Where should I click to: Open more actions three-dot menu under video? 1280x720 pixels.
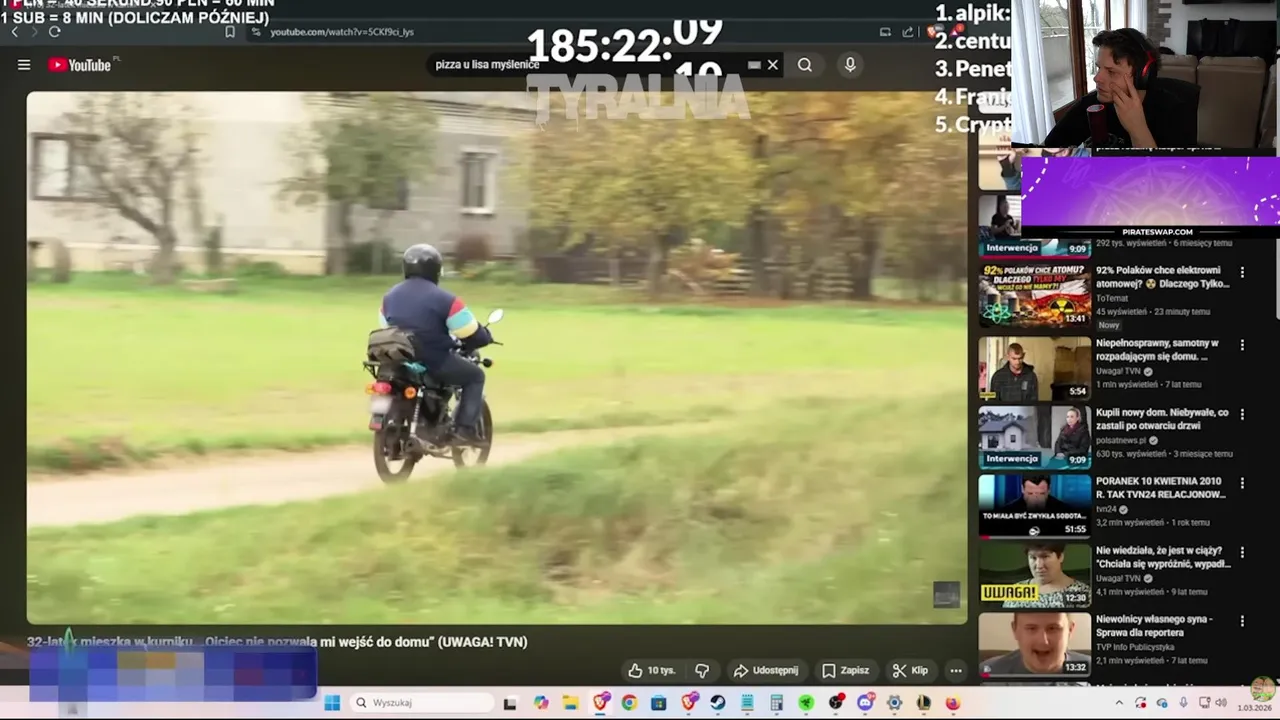click(956, 670)
